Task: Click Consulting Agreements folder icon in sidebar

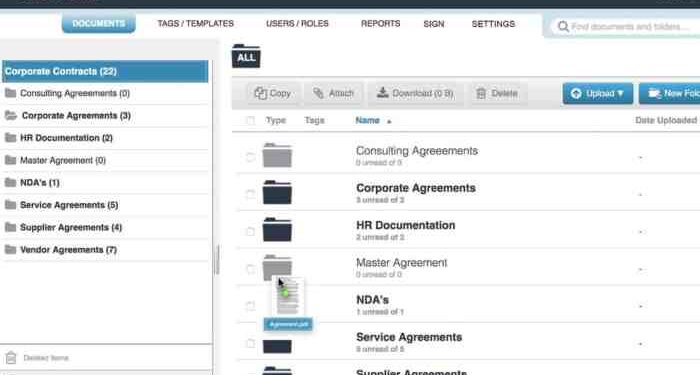Action: (10, 93)
